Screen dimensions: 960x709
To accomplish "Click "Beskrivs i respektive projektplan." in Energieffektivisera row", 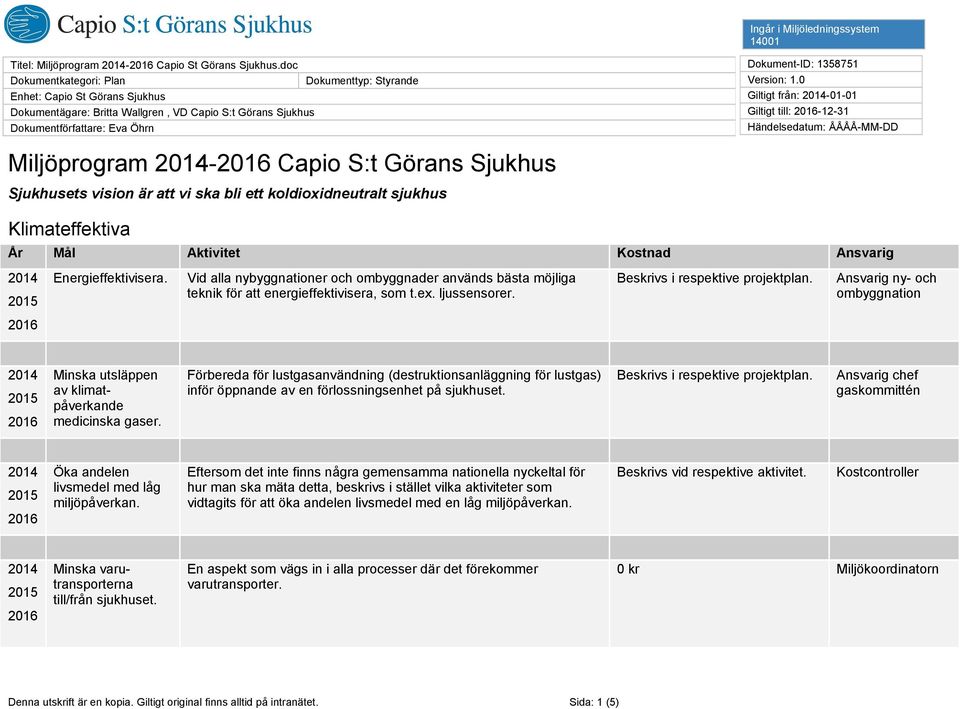I will (x=714, y=279).
